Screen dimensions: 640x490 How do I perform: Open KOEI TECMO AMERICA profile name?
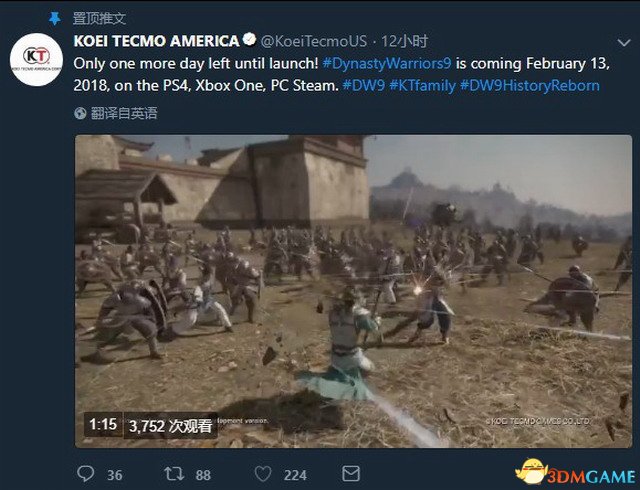click(x=157, y=41)
